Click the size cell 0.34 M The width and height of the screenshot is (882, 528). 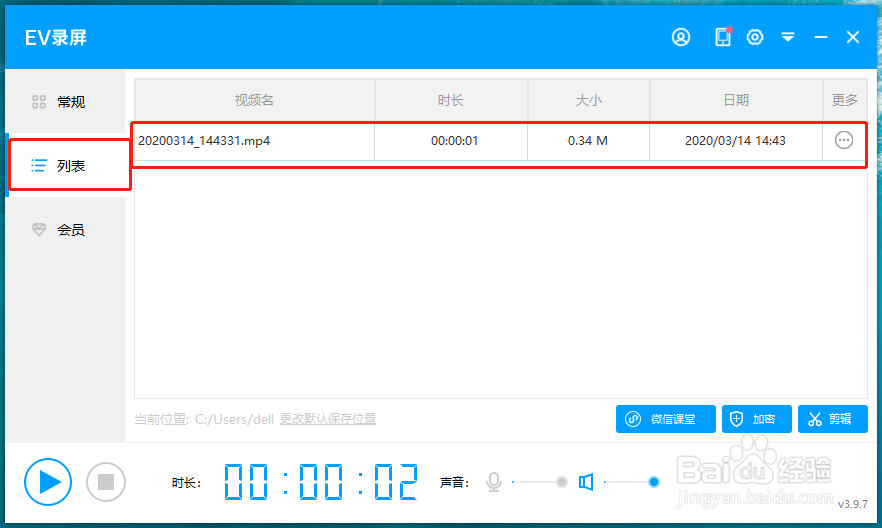[x=588, y=141]
